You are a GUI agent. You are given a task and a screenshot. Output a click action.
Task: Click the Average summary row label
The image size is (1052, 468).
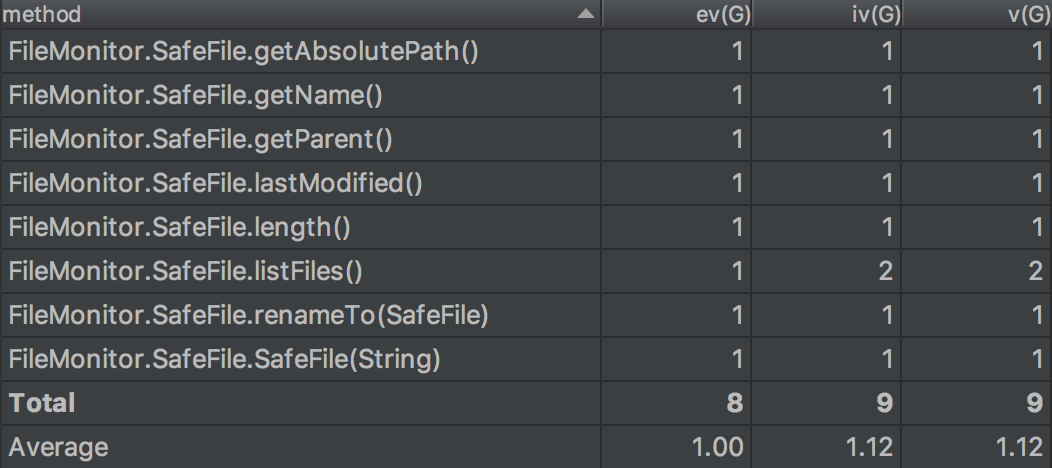pos(57,446)
